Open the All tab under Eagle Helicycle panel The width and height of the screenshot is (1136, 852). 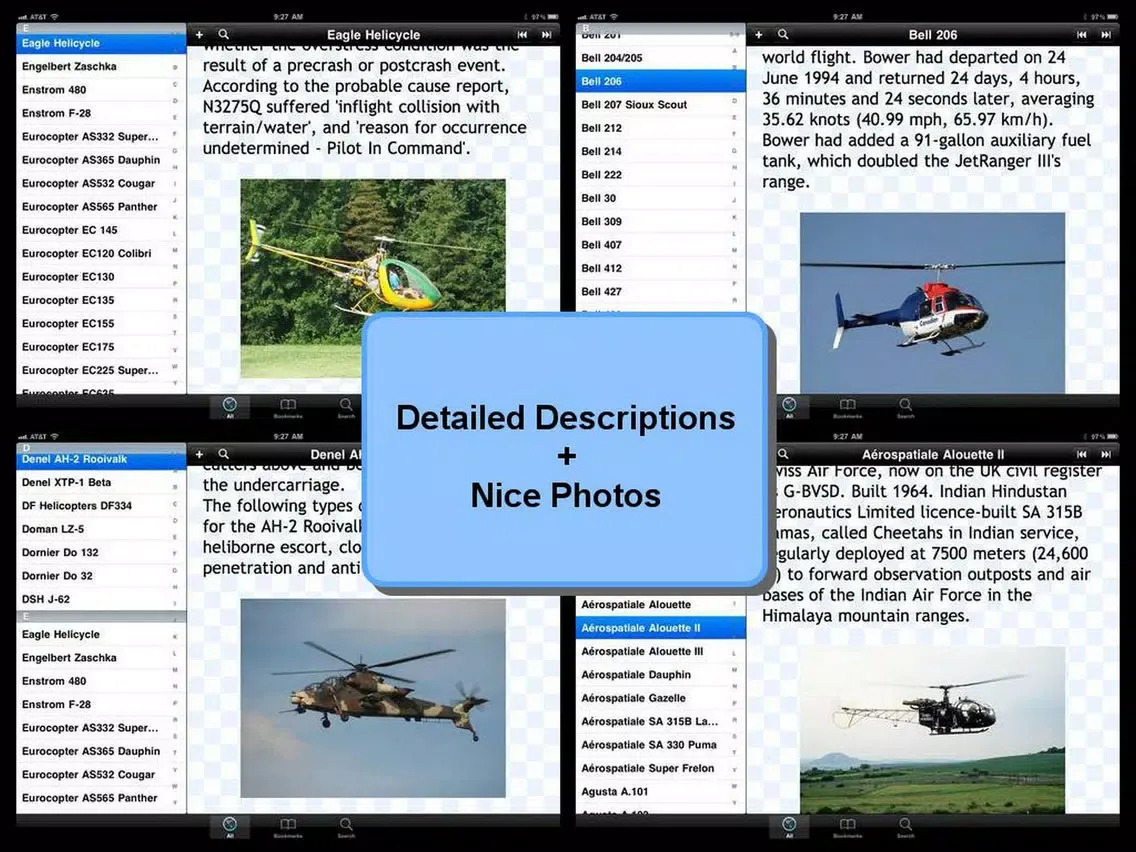point(230,407)
